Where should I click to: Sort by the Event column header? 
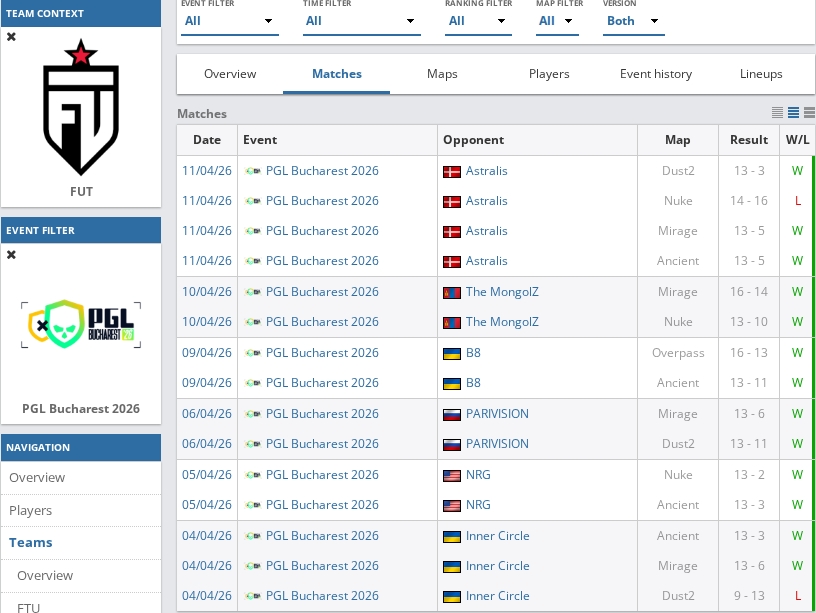click(x=337, y=140)
